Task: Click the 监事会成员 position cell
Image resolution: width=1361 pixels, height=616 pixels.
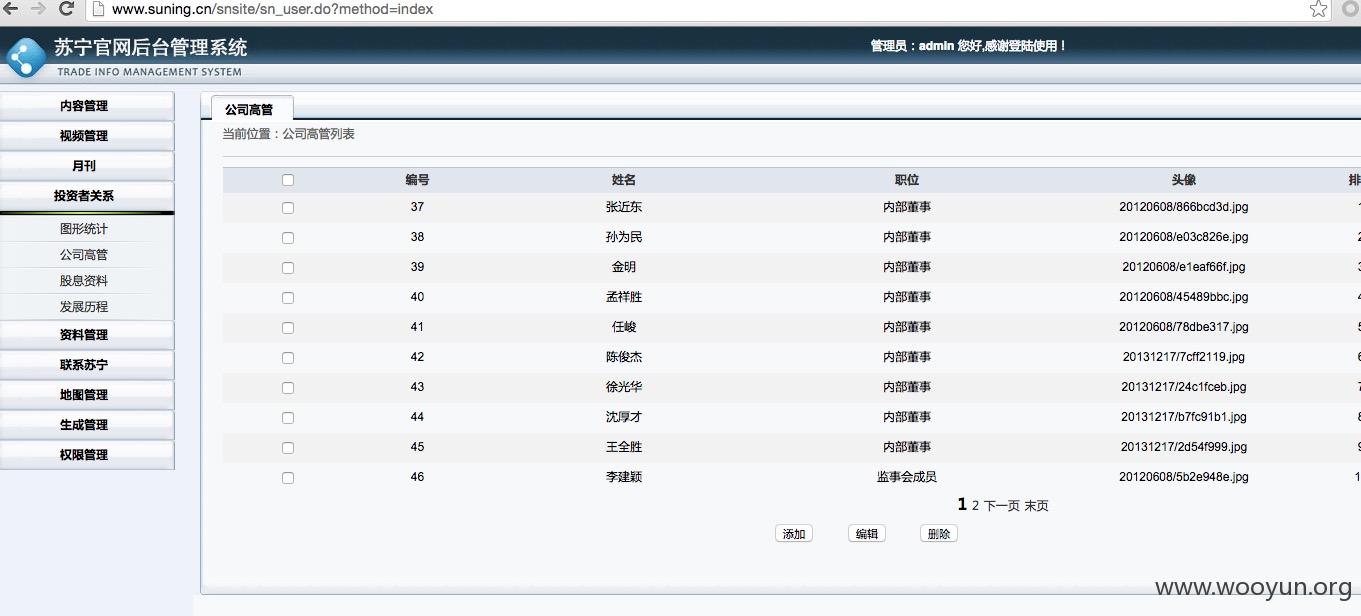Action: 907,477
